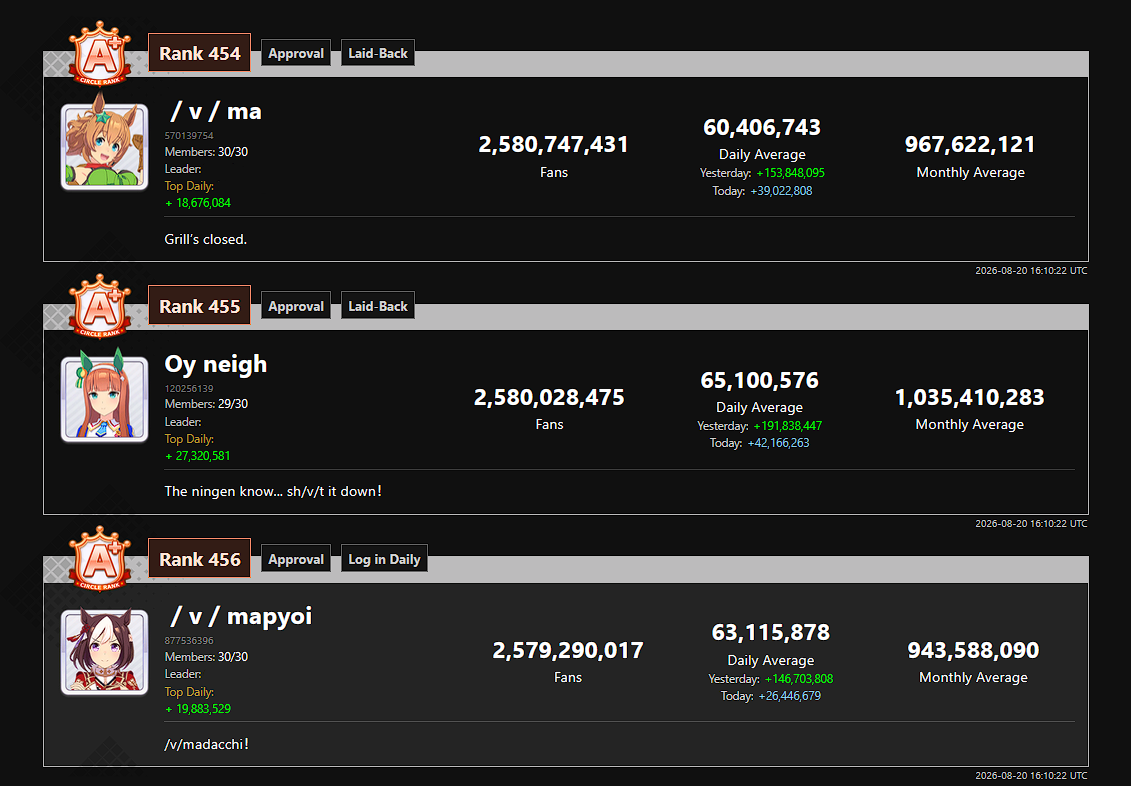Click yesterday's gain +153,848,095
This screenshot has height=786, width=1131.
pyautogui.click(x=791, y=173)
